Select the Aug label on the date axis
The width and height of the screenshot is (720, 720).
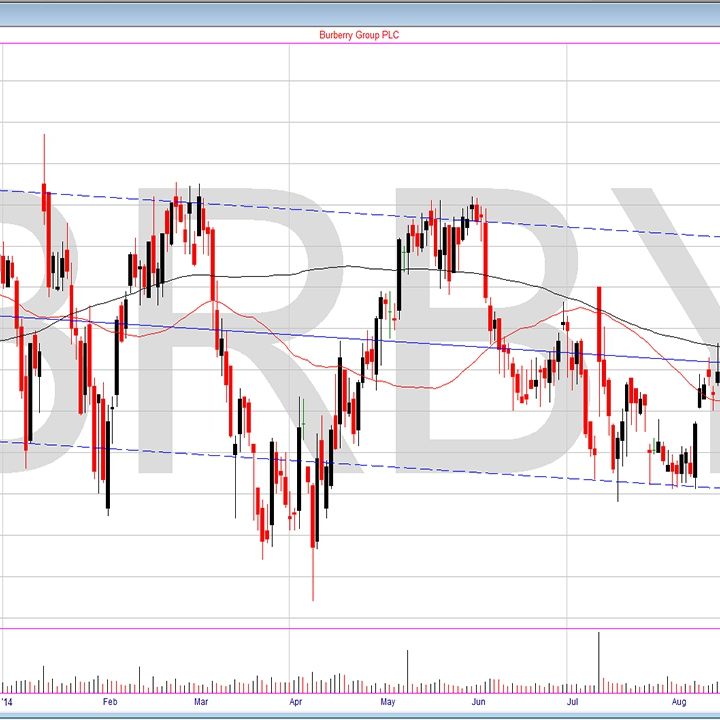[679, 702]
